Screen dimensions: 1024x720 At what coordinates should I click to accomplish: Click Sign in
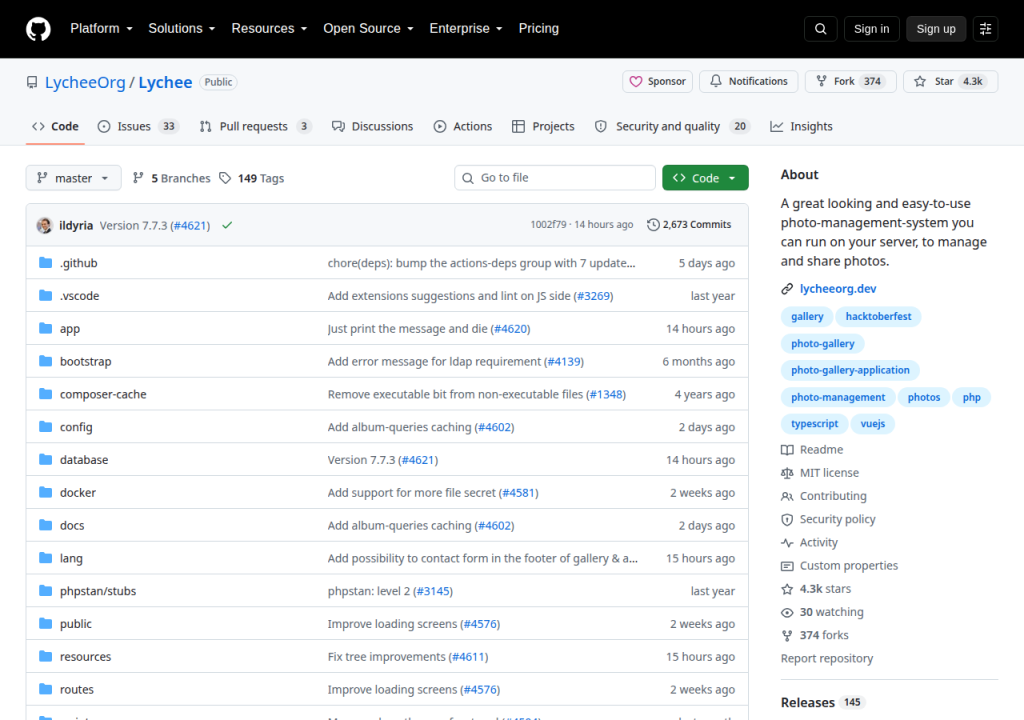(871, 29)
